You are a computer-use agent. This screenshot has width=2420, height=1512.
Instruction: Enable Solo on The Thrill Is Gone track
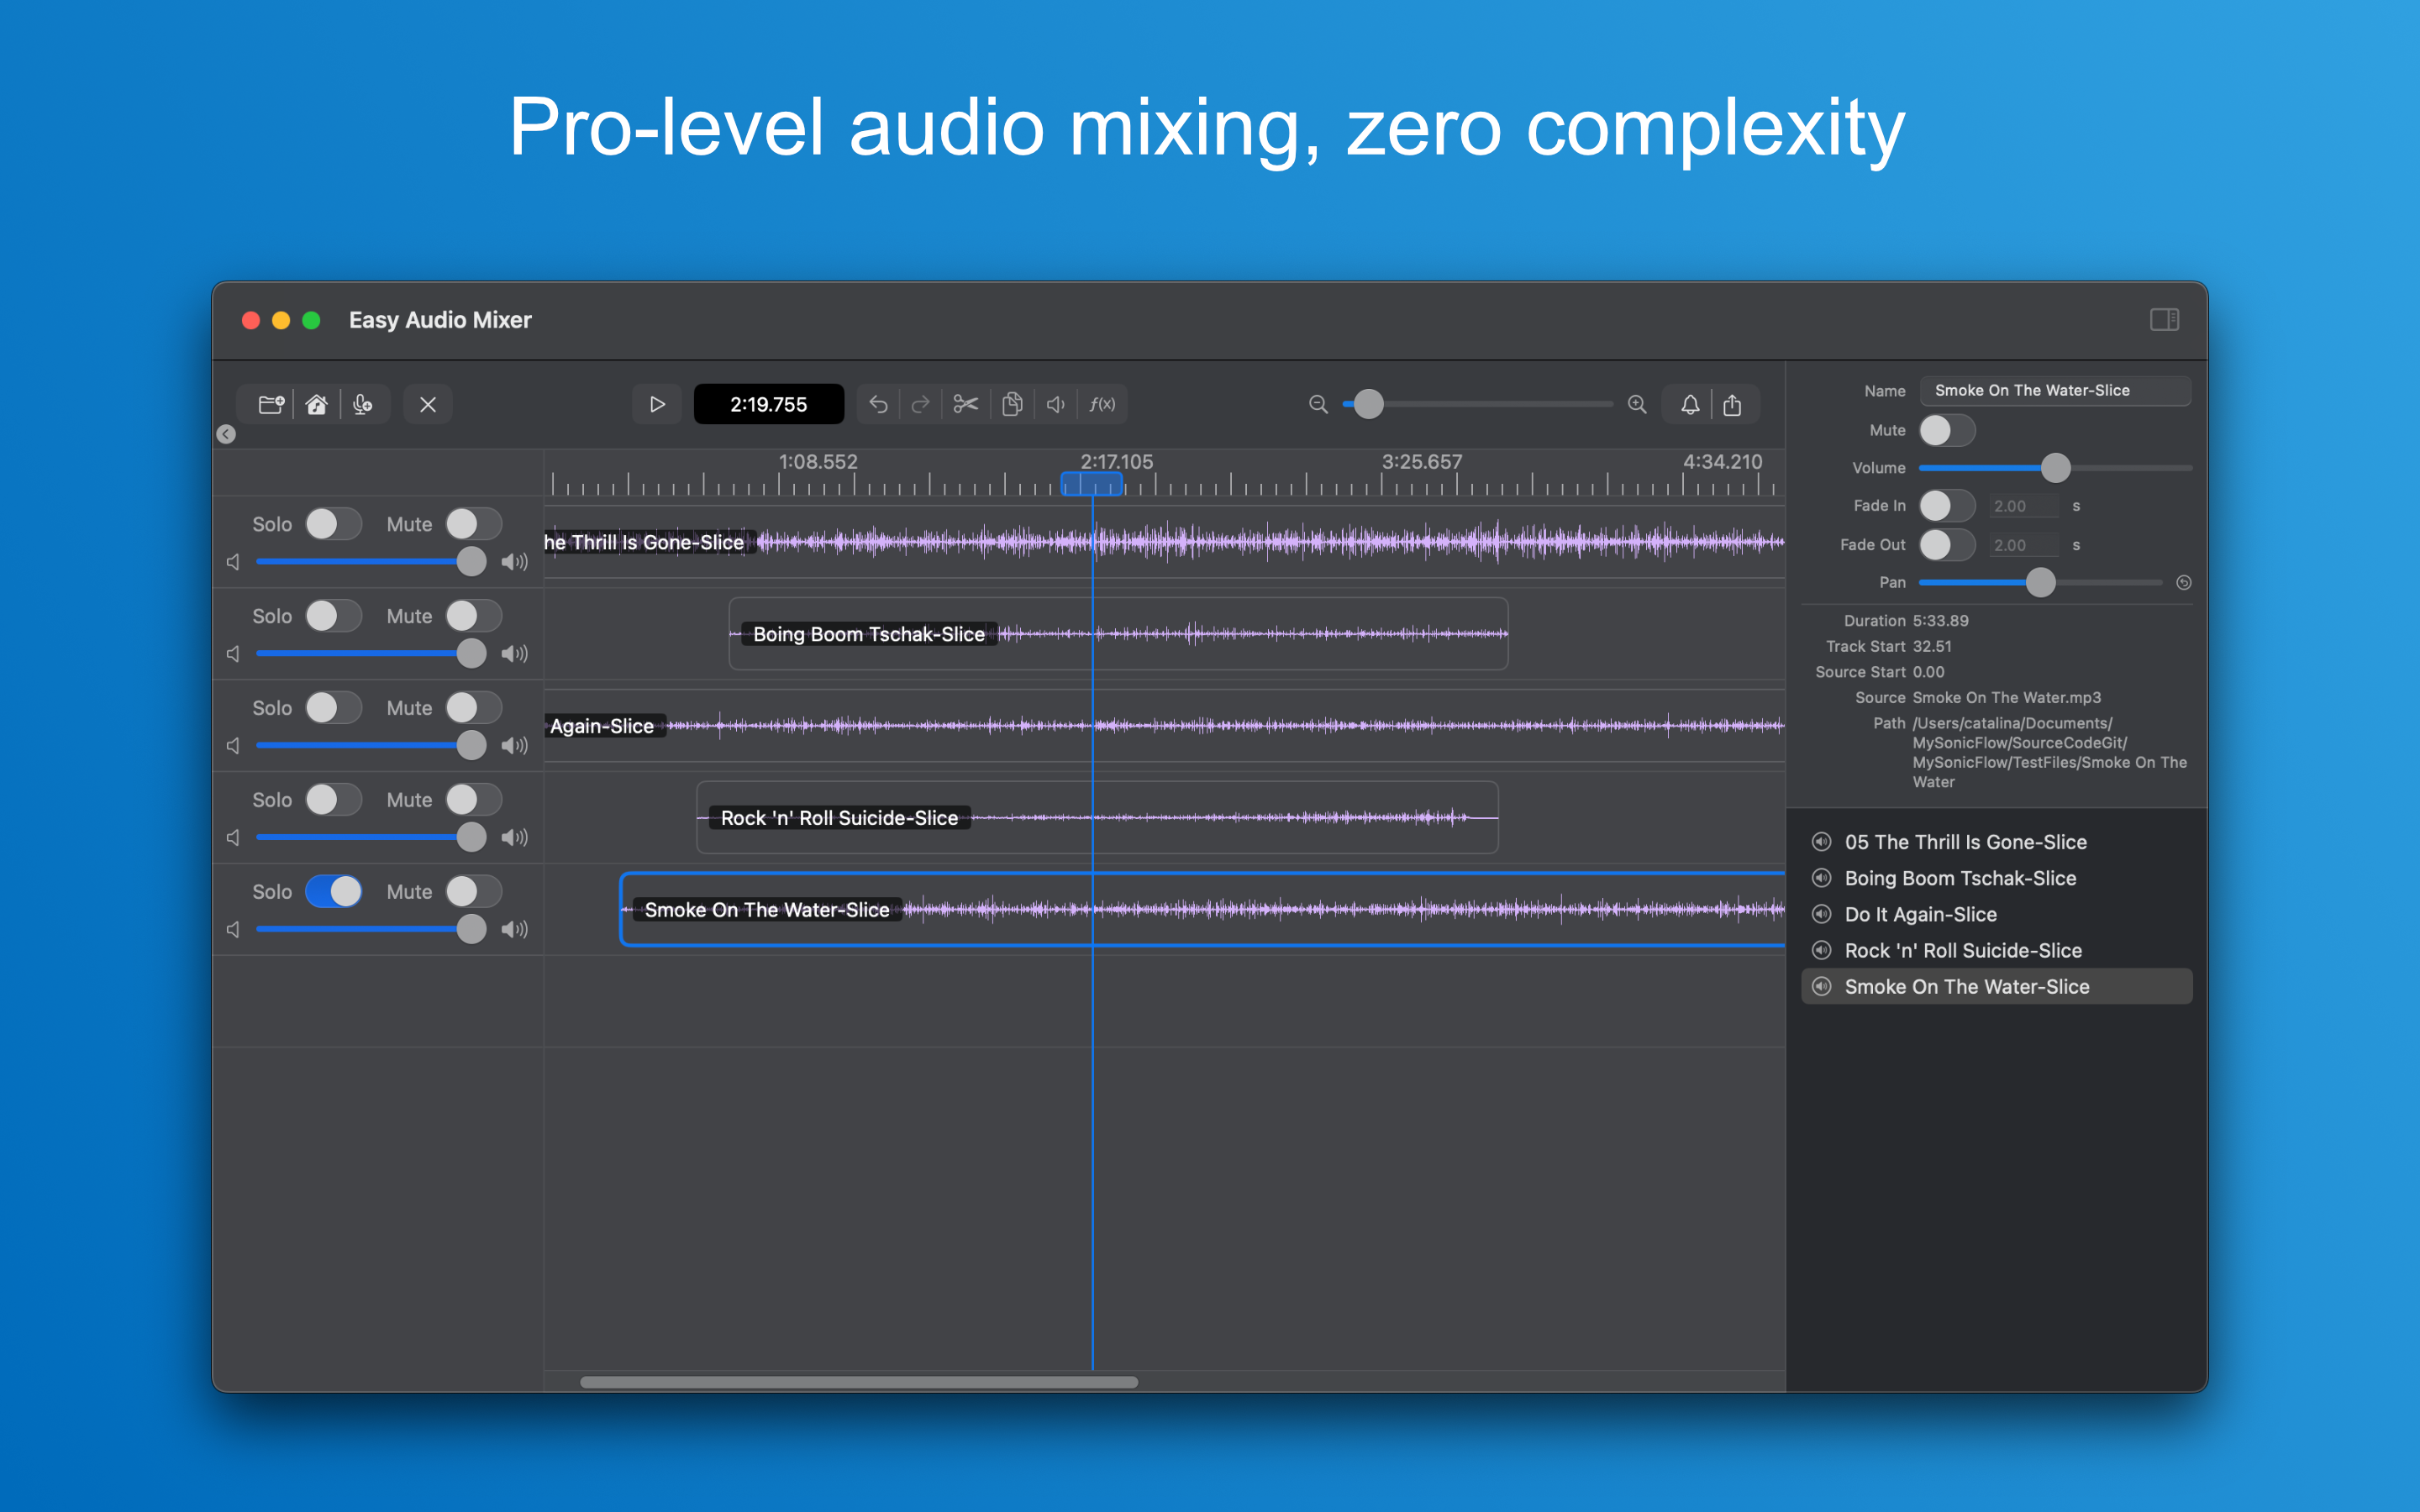[x=333, y=524]
